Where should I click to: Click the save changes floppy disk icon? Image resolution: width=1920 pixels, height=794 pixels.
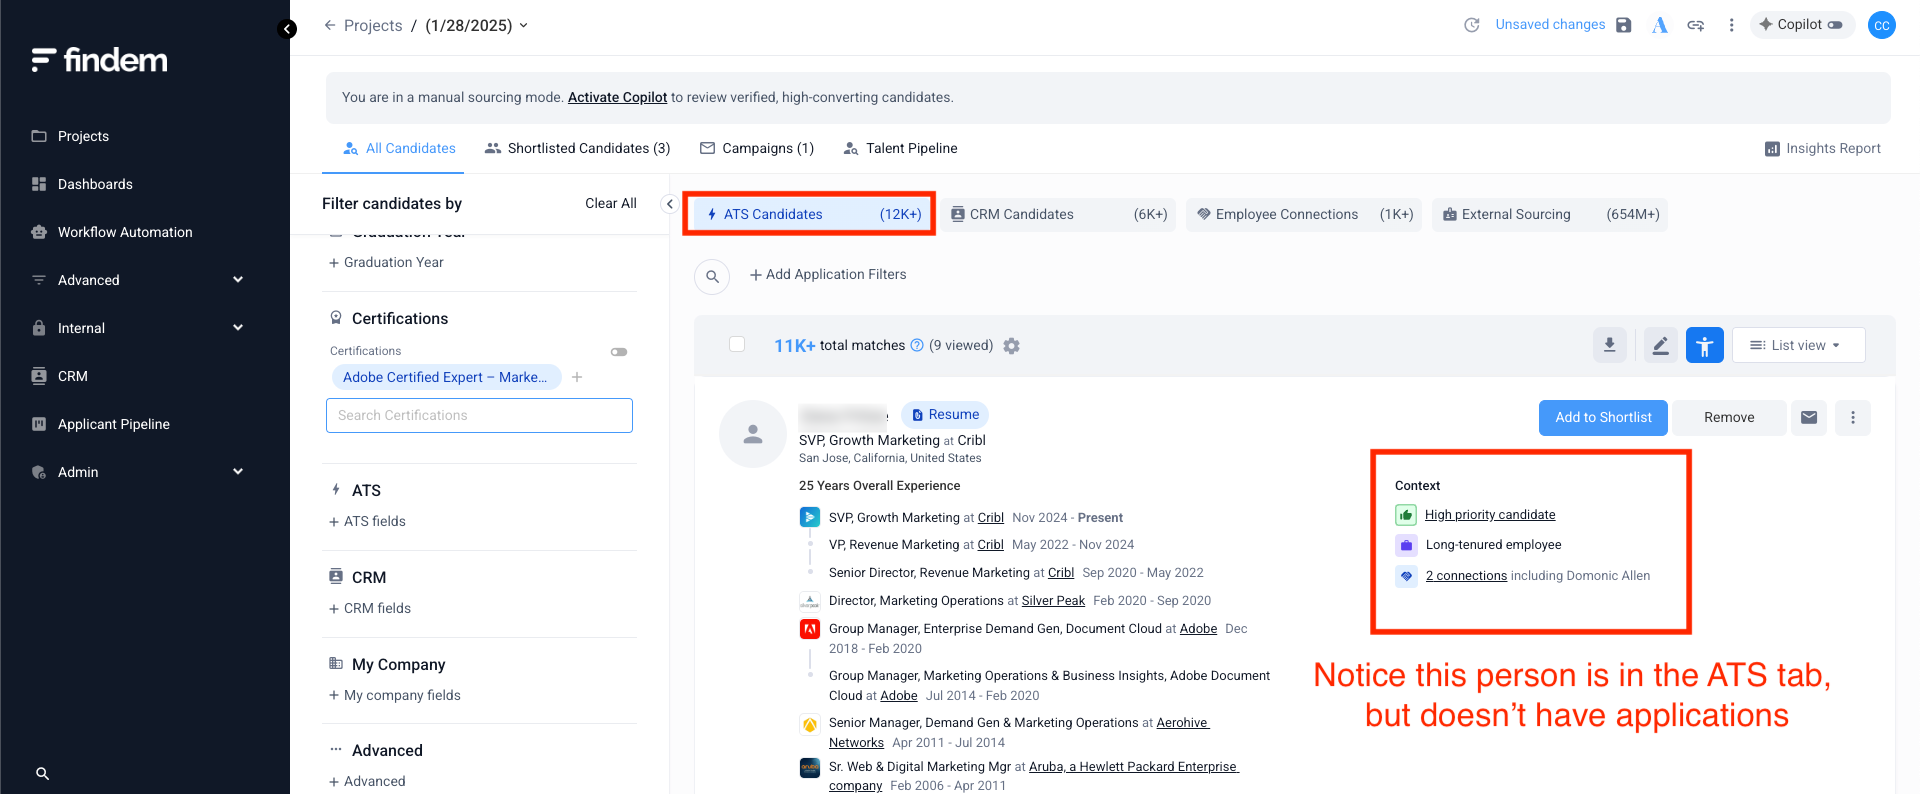pyautogui.click(x=1623, y=25)
